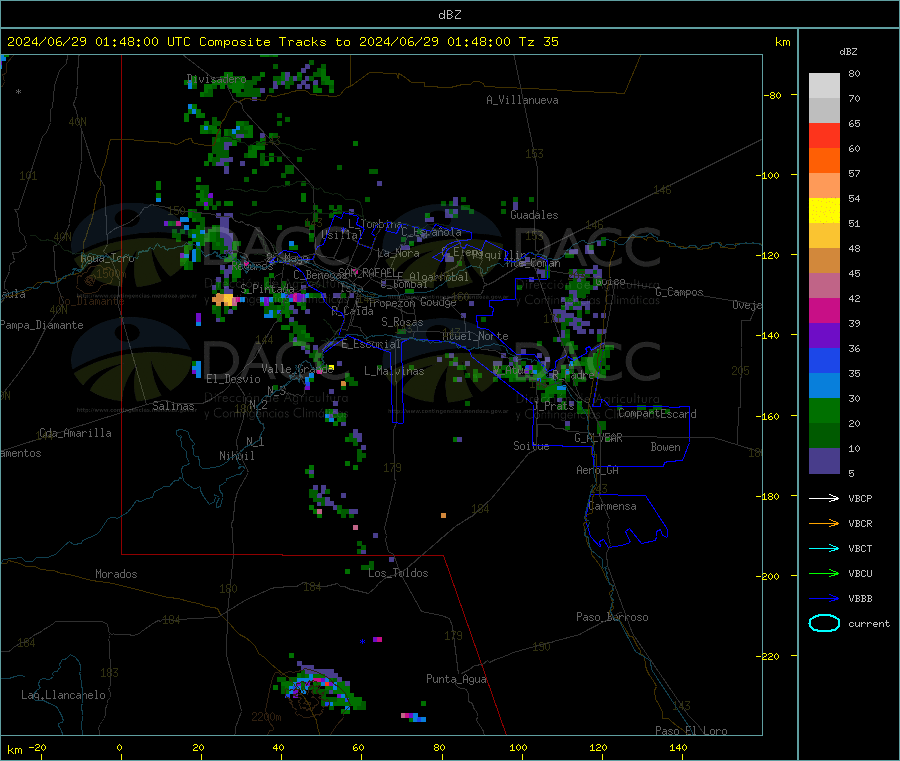This screenshot has width=900, height=761.
Task: Click the blue 35 dBZ legend swatch
Action: click(x=824, y=360)
